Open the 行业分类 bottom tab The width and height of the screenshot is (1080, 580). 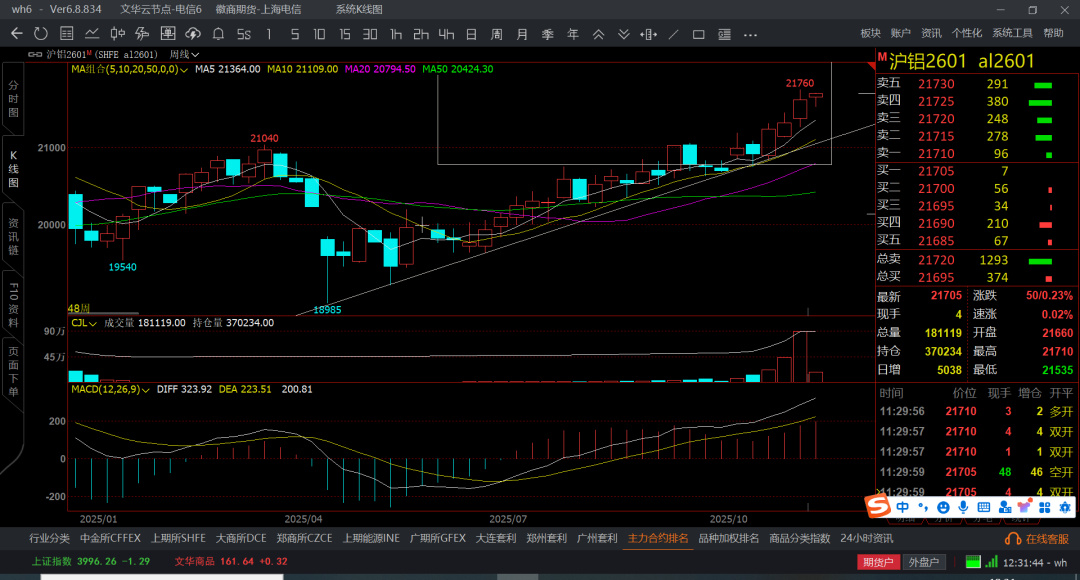coord(50,539)
